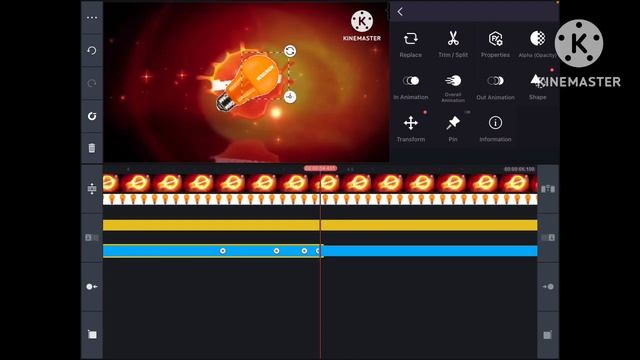Tap the redo arrow icon
Screen dimensions: 640x360
click(92, 83)
